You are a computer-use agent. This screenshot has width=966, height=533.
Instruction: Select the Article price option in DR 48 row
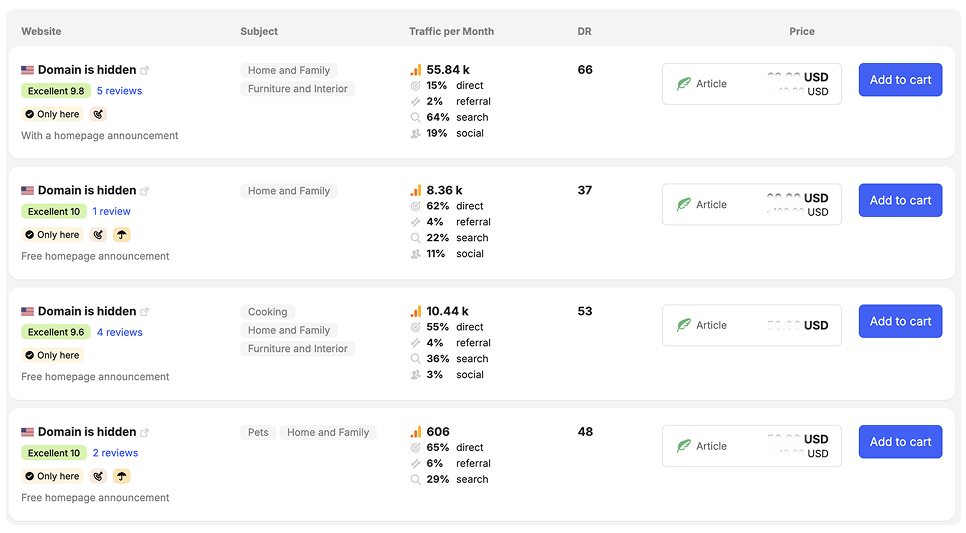[752, 446]
